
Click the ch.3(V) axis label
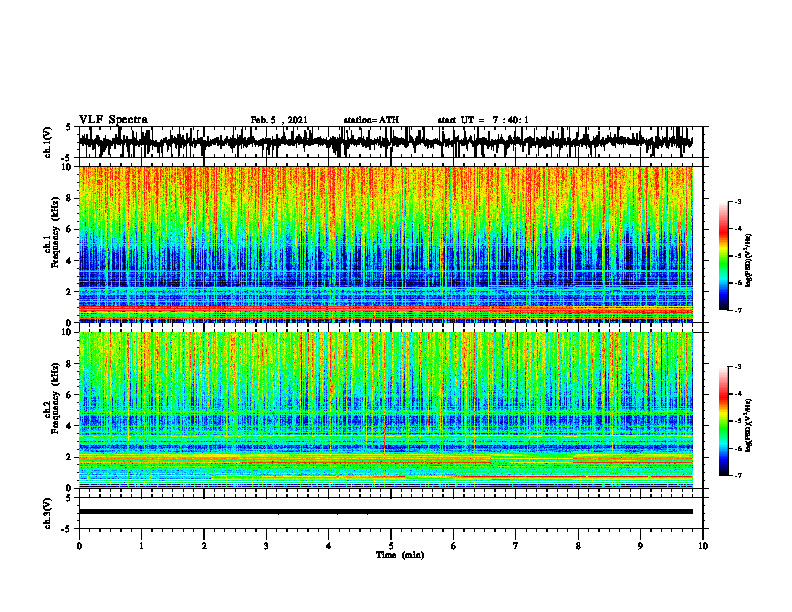click(48, 513)
